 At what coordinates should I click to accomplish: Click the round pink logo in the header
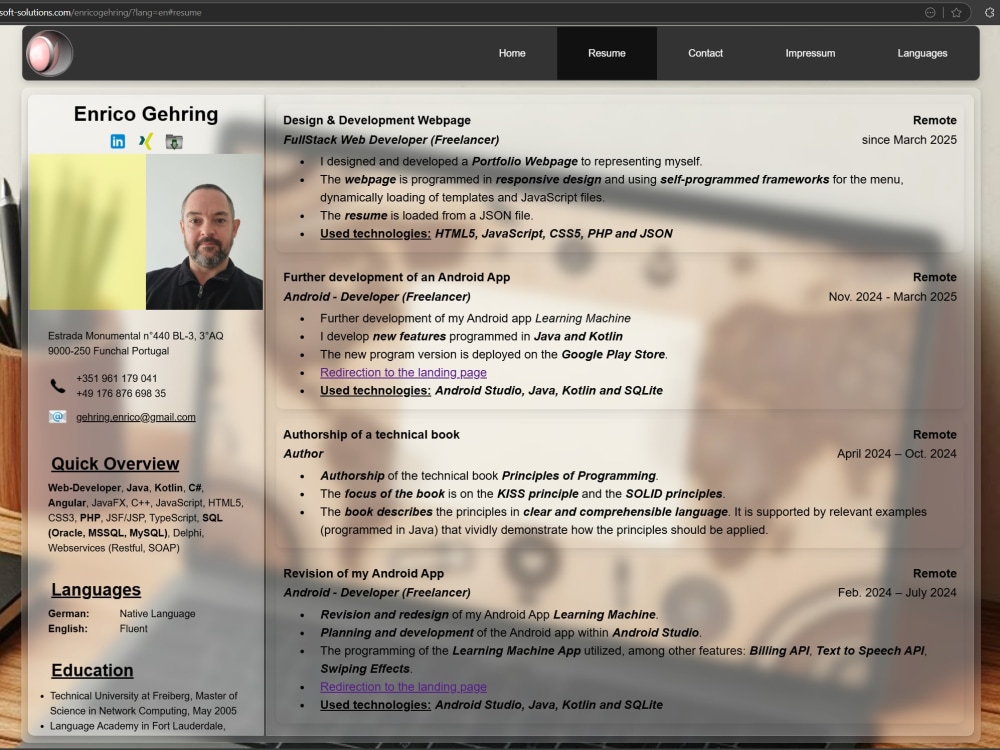pos(49,53)
